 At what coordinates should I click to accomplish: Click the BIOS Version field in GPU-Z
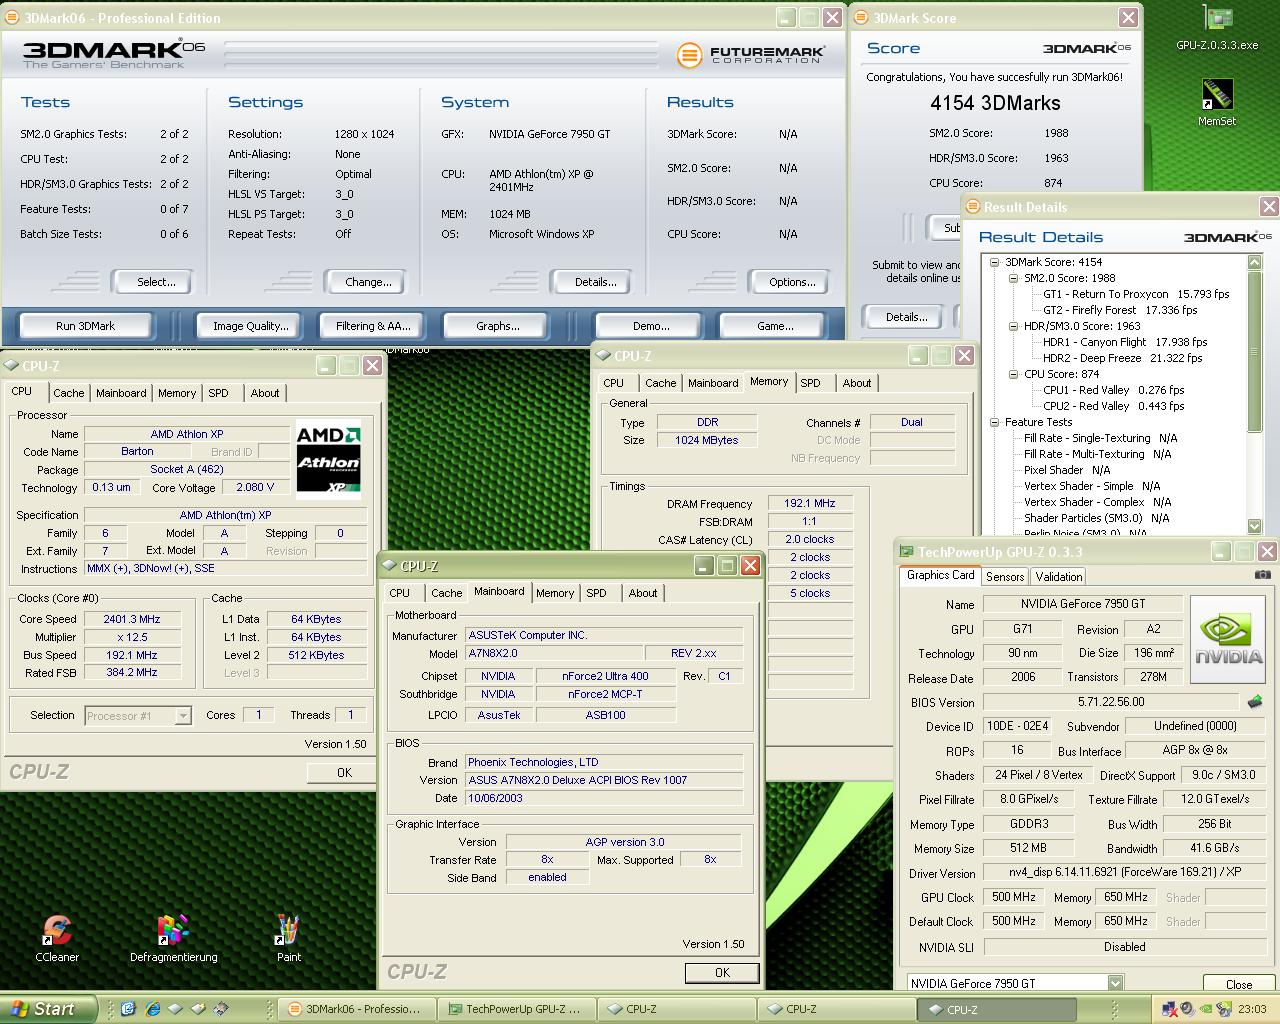click(1110, 702)
